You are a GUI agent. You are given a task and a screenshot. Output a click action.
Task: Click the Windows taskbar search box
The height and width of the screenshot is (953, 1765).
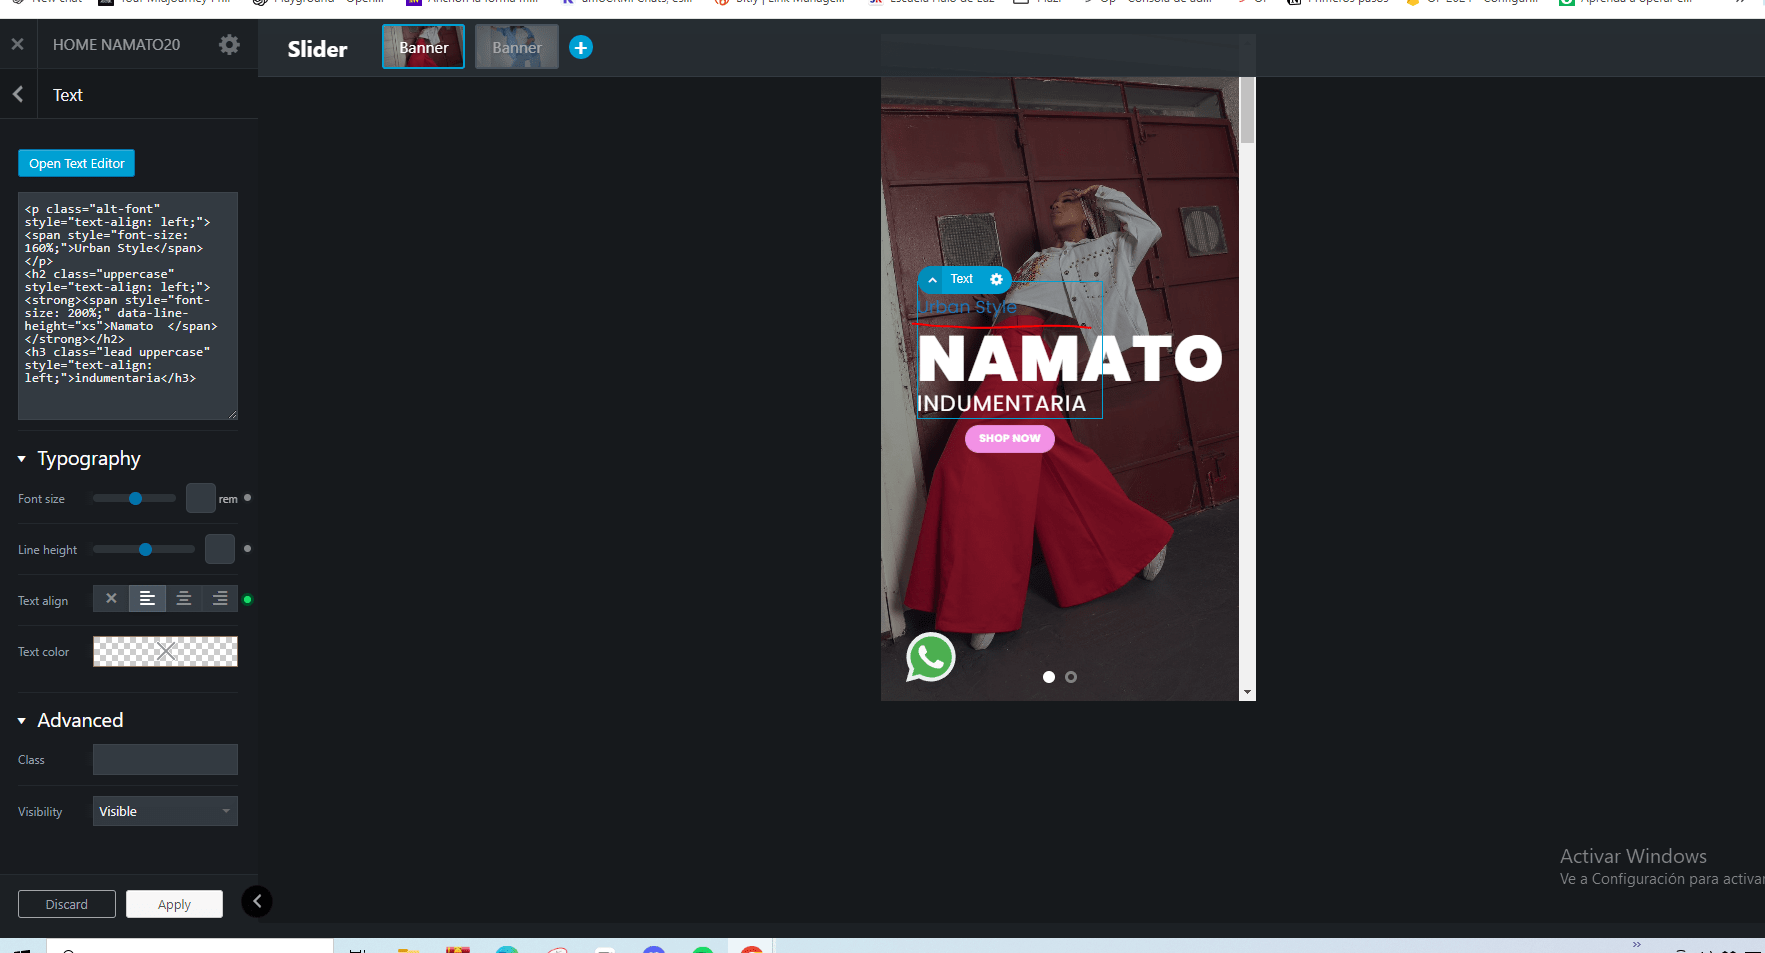pos(190,948)
